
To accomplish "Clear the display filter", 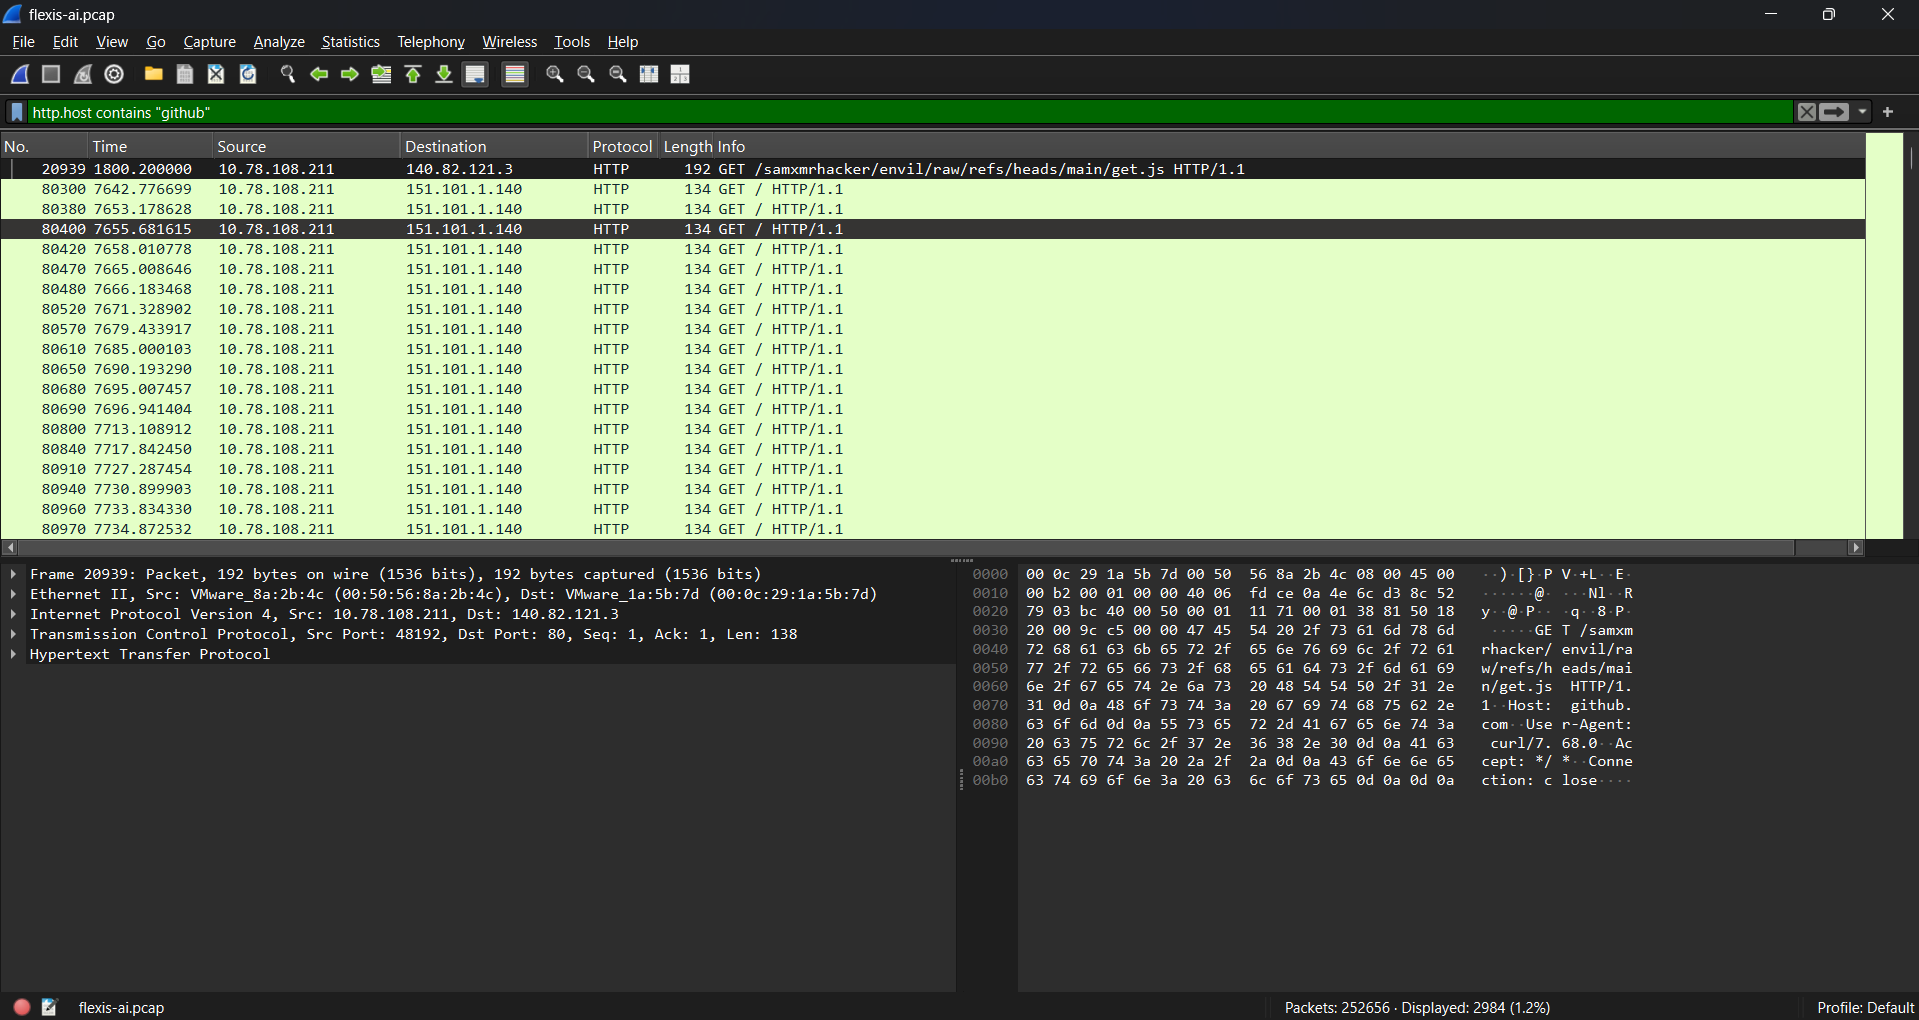I will click(x=1806, y=112).
